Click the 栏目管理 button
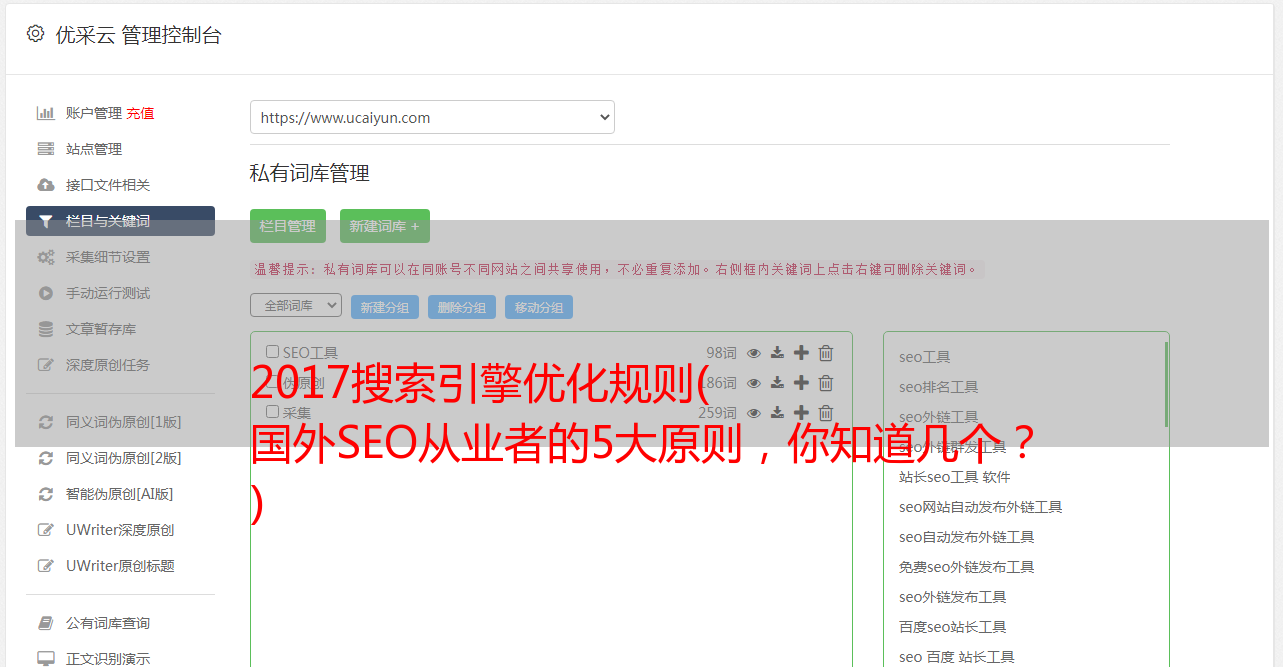The image size is (1283, 667). click(x=288, y=226)
